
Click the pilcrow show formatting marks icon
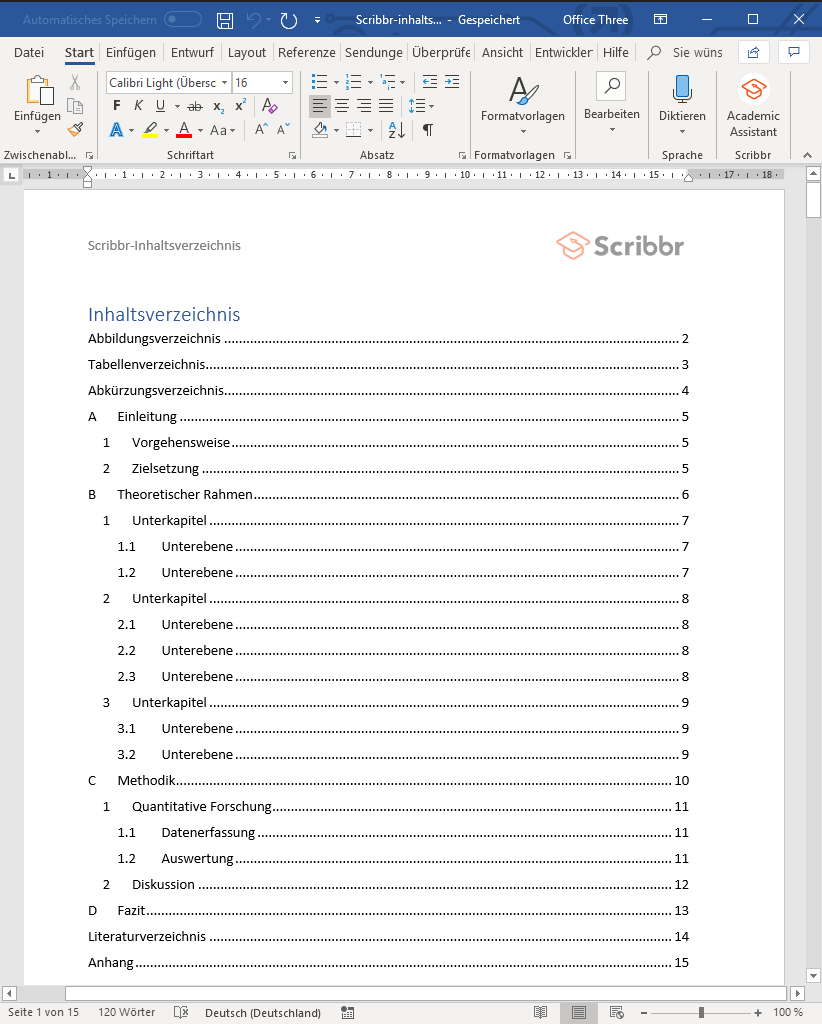point(428,130)
